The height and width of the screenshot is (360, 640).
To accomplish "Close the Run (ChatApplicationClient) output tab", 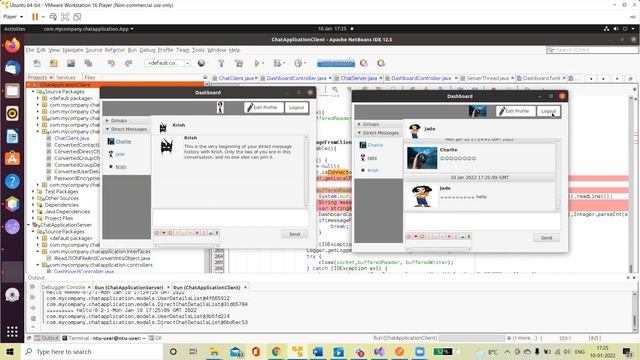I will [x=245, y=287].
